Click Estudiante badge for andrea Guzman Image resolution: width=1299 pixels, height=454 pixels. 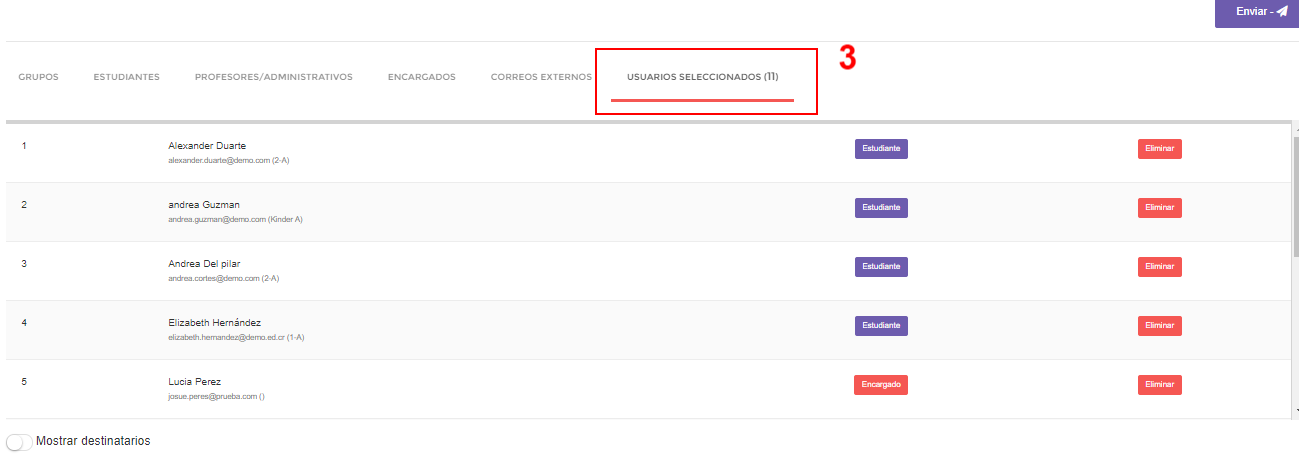coord(881,208)
